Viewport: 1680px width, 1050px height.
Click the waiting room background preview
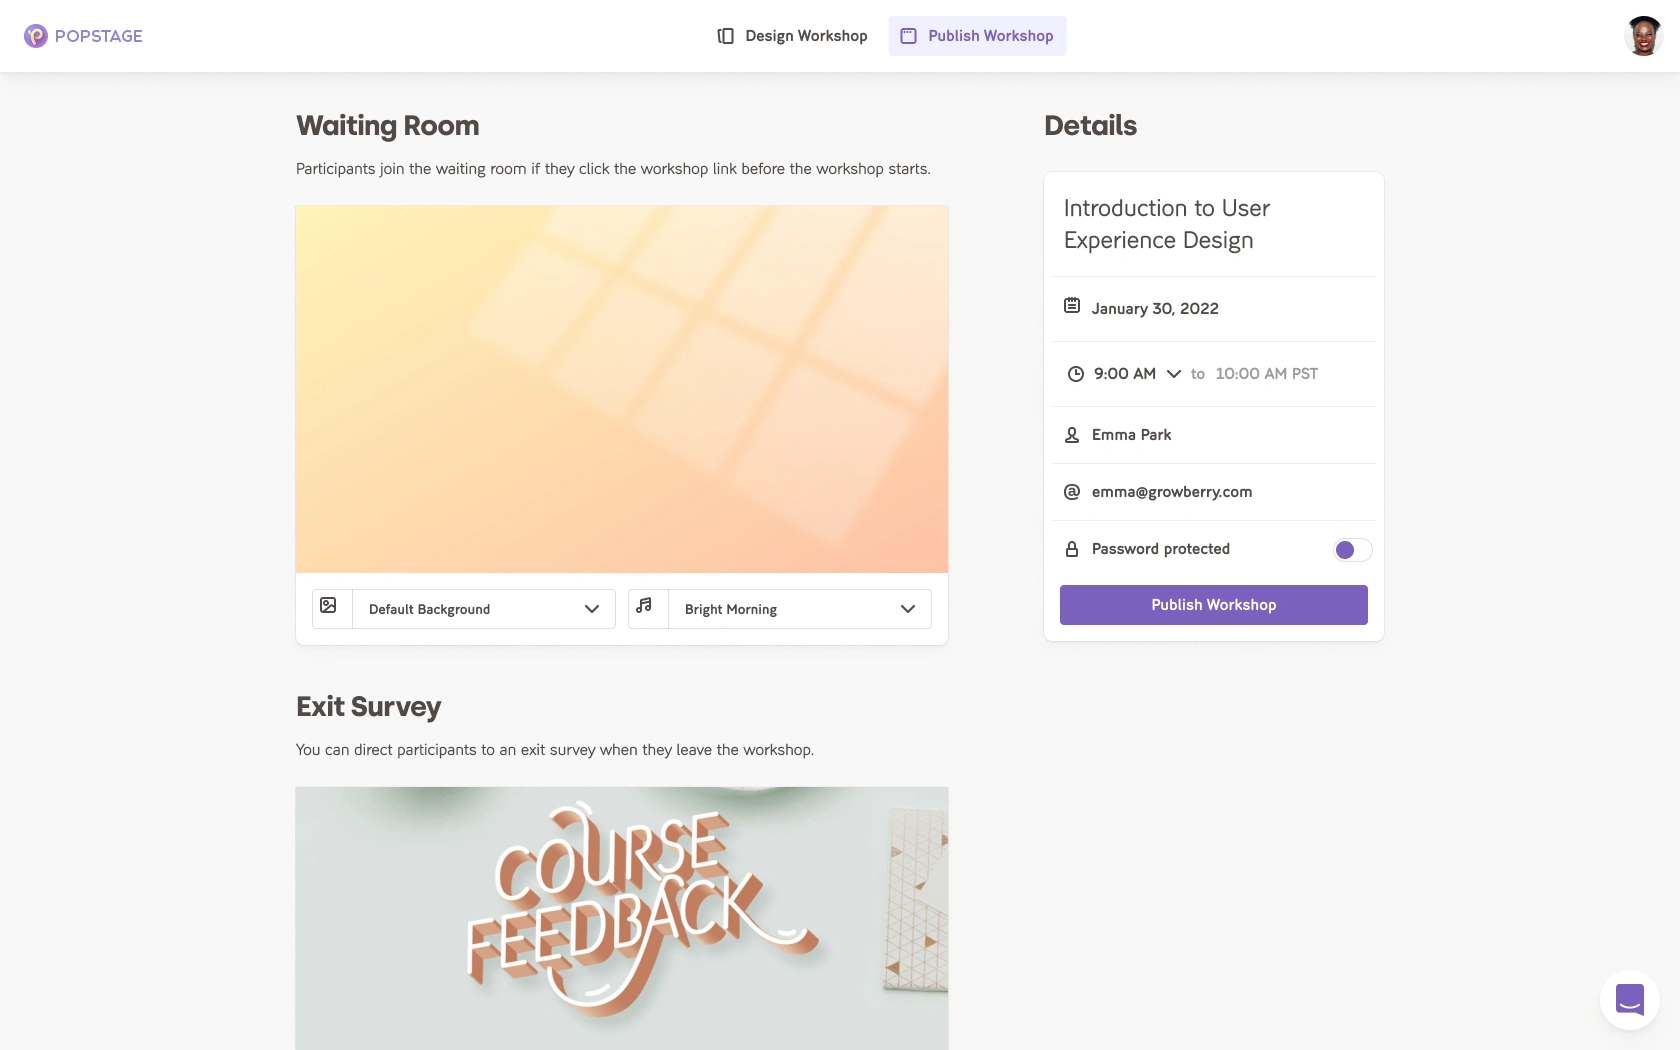coord(622,389)
